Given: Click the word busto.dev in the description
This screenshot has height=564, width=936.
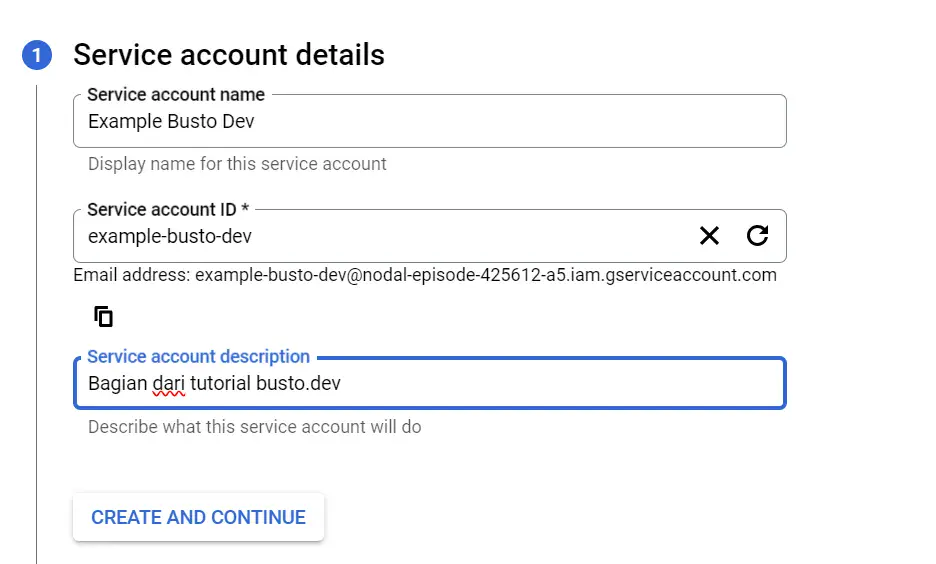Looking at the screenshot, I should (x=298, y=383).
